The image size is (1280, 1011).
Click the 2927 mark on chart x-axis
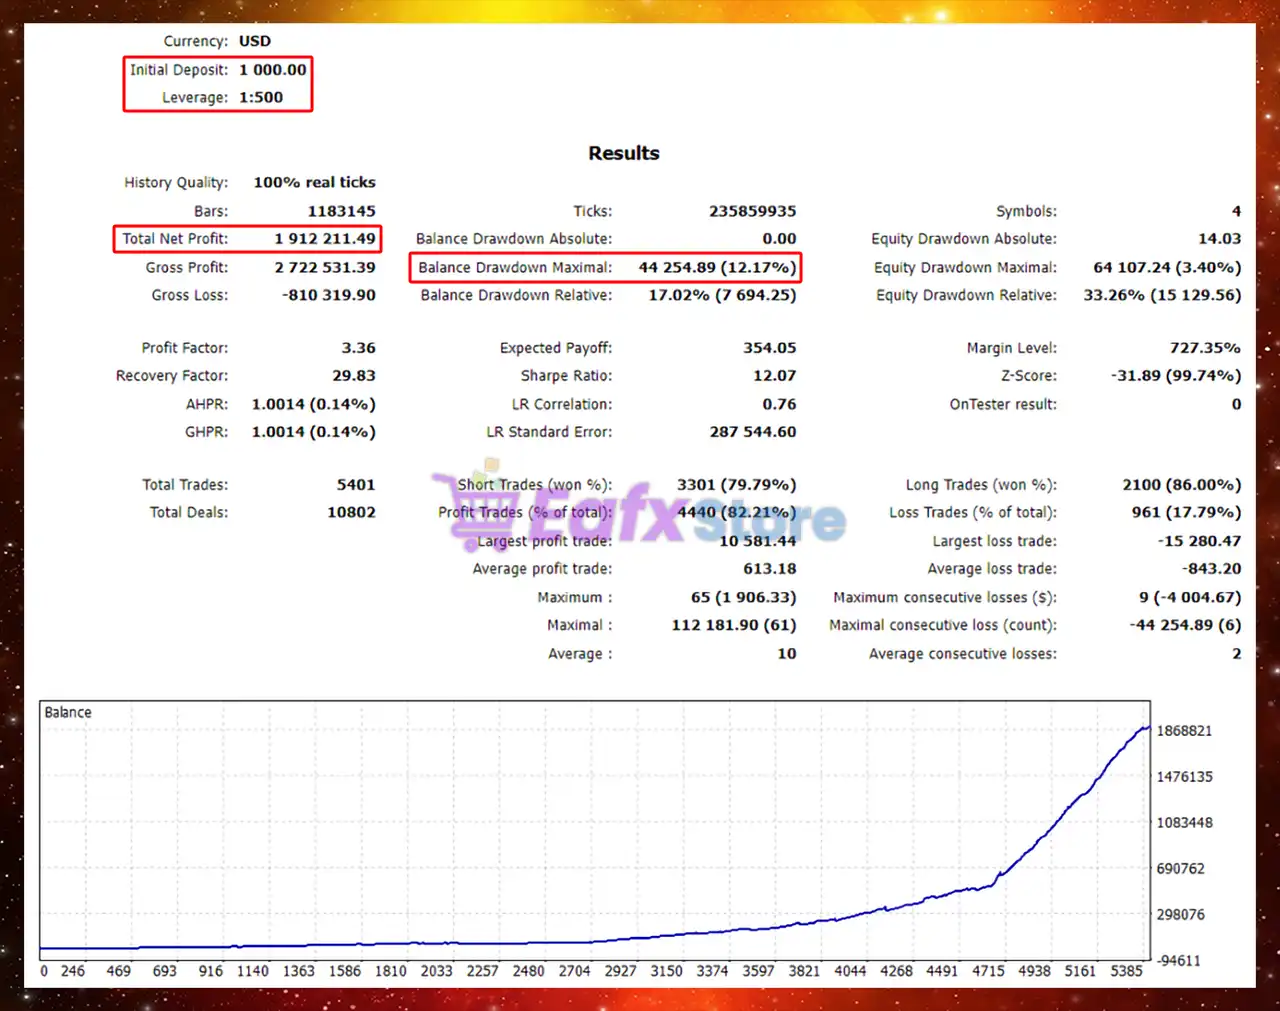tap(620, 971)
